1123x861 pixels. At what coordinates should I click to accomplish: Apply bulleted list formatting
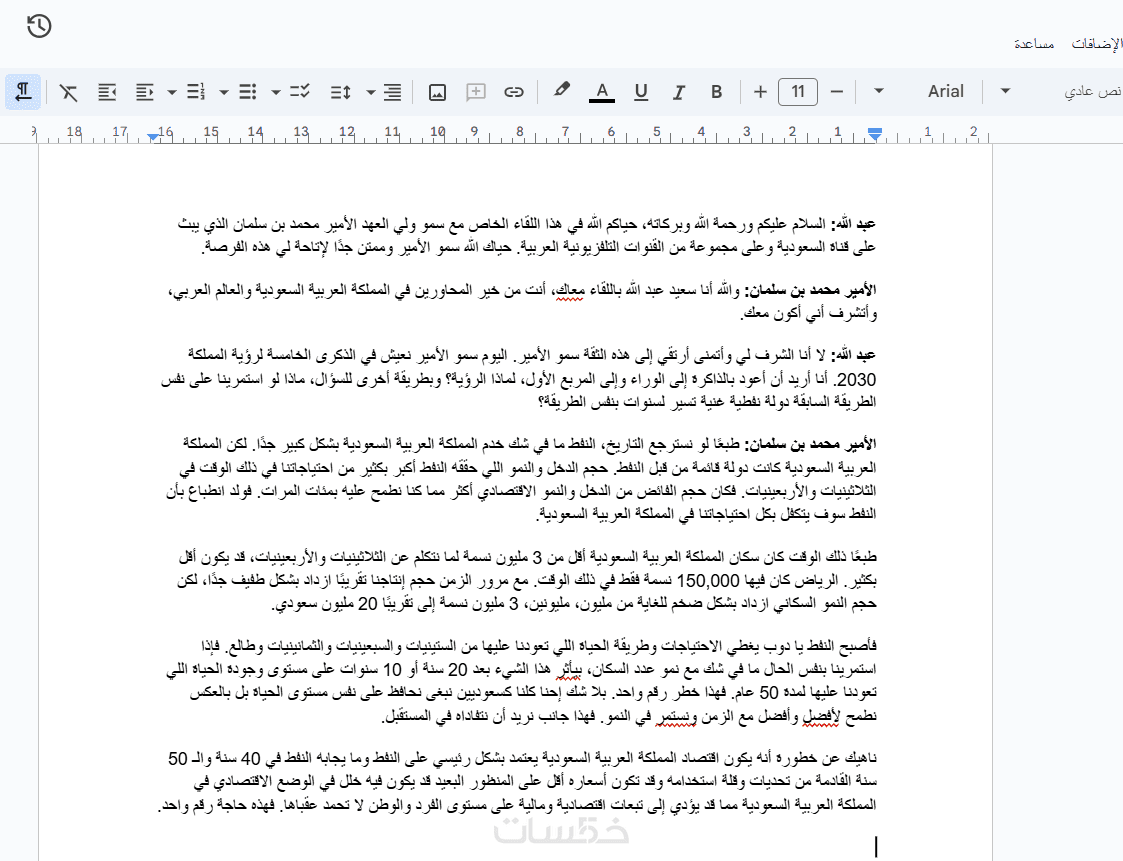point(248,92)
